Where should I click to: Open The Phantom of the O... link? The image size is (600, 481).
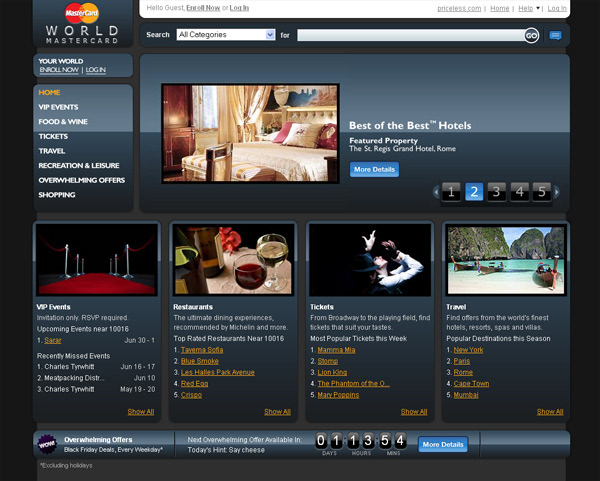pyautogui.click(x=354, y=383)
